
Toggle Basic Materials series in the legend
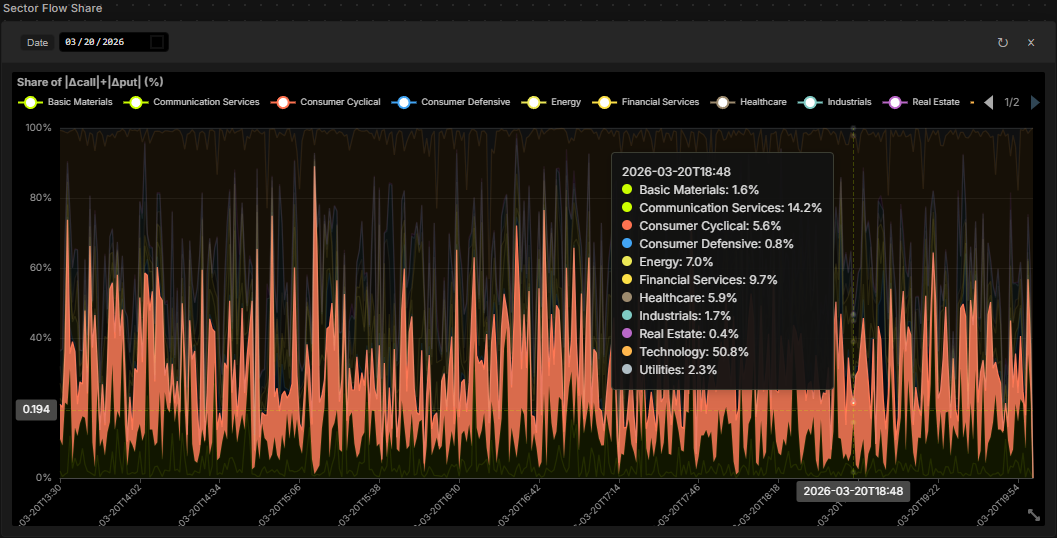click(31, 102)
